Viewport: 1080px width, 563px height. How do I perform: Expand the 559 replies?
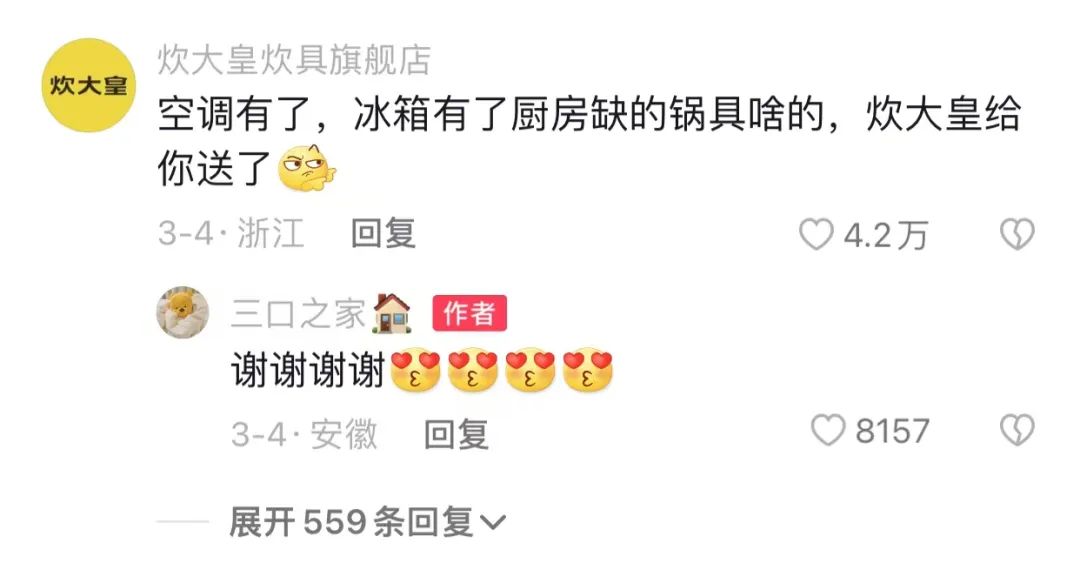(367, 522)
